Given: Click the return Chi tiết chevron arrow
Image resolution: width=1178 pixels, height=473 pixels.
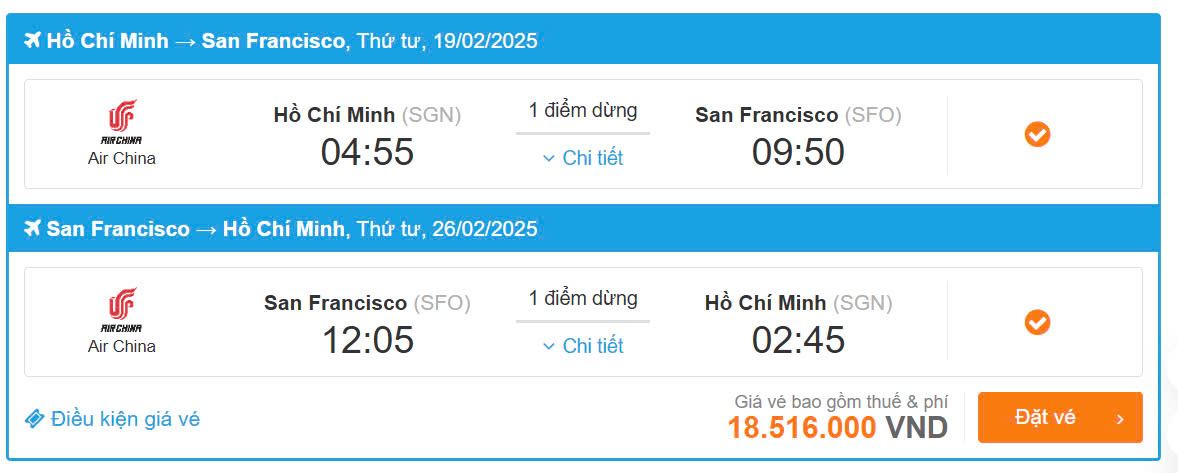Looking at the screenshot, I should 548,346.
